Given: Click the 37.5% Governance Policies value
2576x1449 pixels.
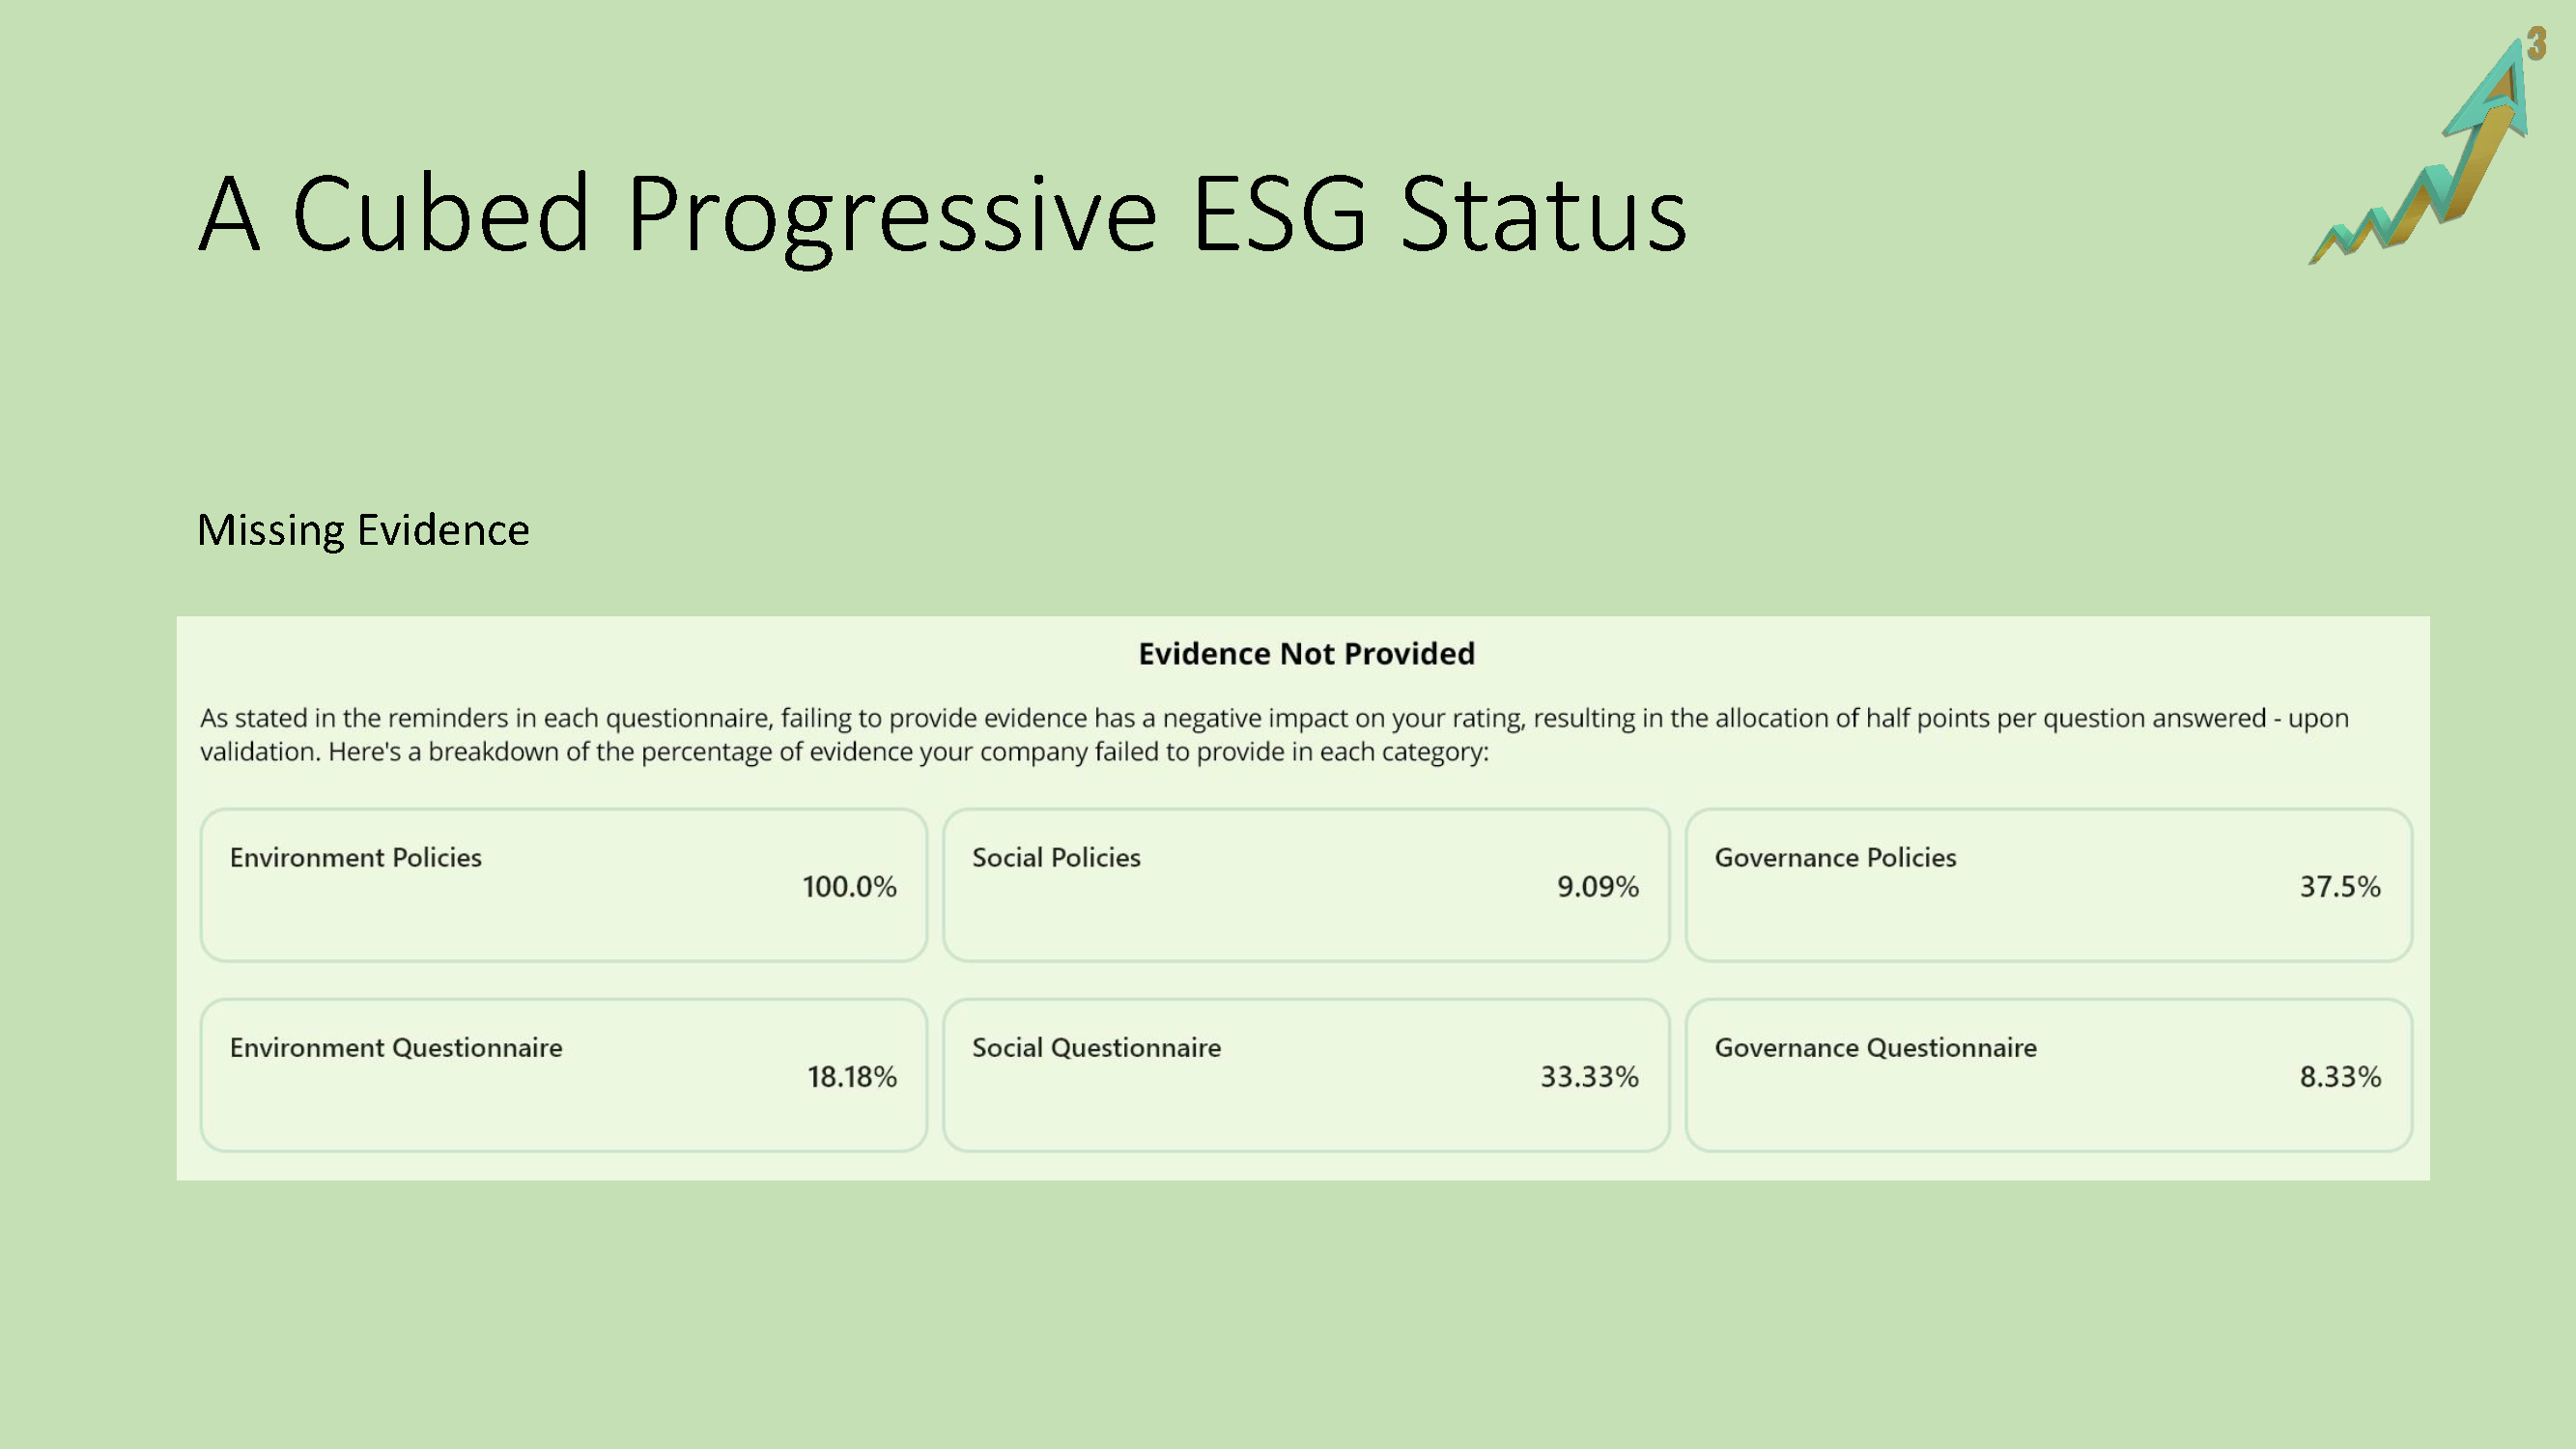Looking at the screenshot, I should point(2340,887).
